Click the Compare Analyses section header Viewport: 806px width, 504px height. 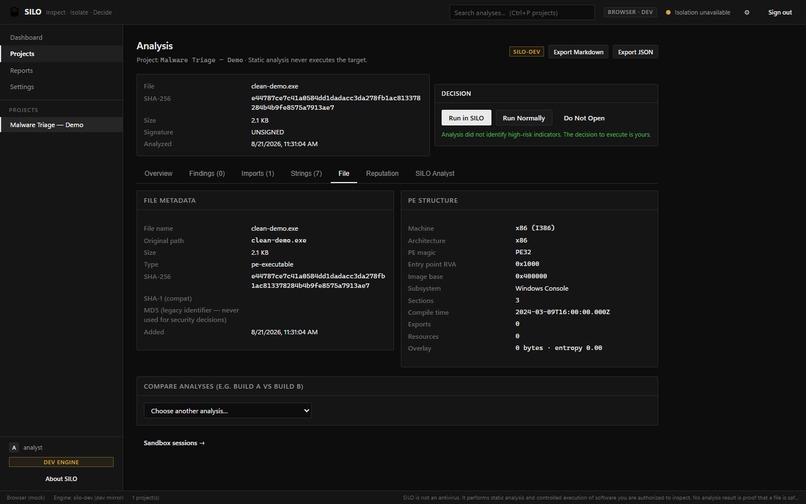[397, 386]
